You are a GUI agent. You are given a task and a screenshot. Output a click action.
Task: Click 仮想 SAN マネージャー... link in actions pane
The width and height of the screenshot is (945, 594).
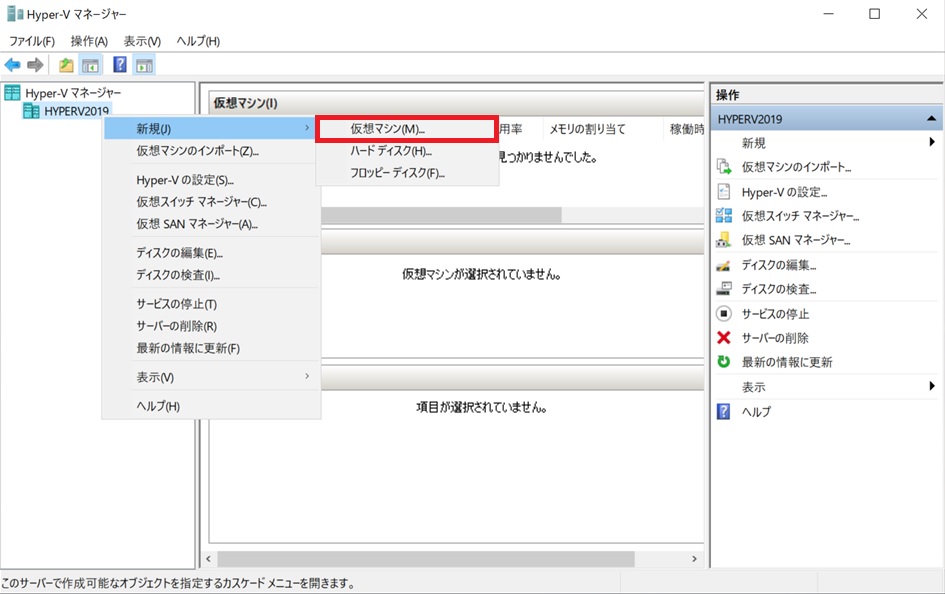click(796, 240)
